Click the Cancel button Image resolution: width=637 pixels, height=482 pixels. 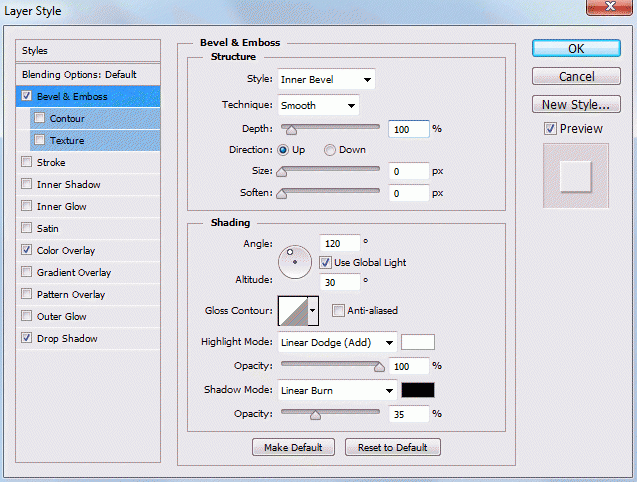(x=576, y=76)
